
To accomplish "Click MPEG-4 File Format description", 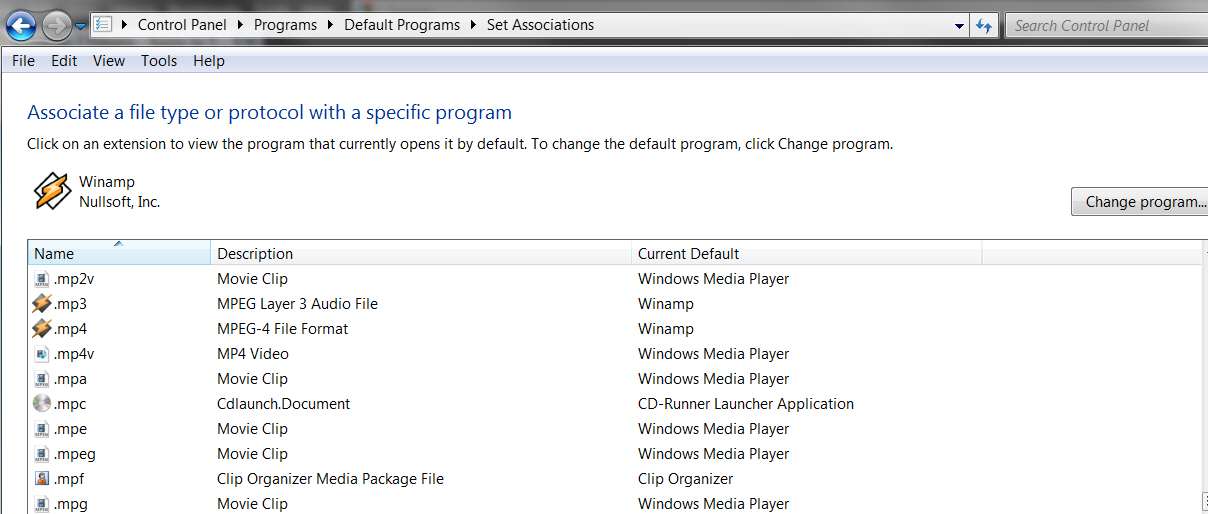I will click(x=283, y=329).
